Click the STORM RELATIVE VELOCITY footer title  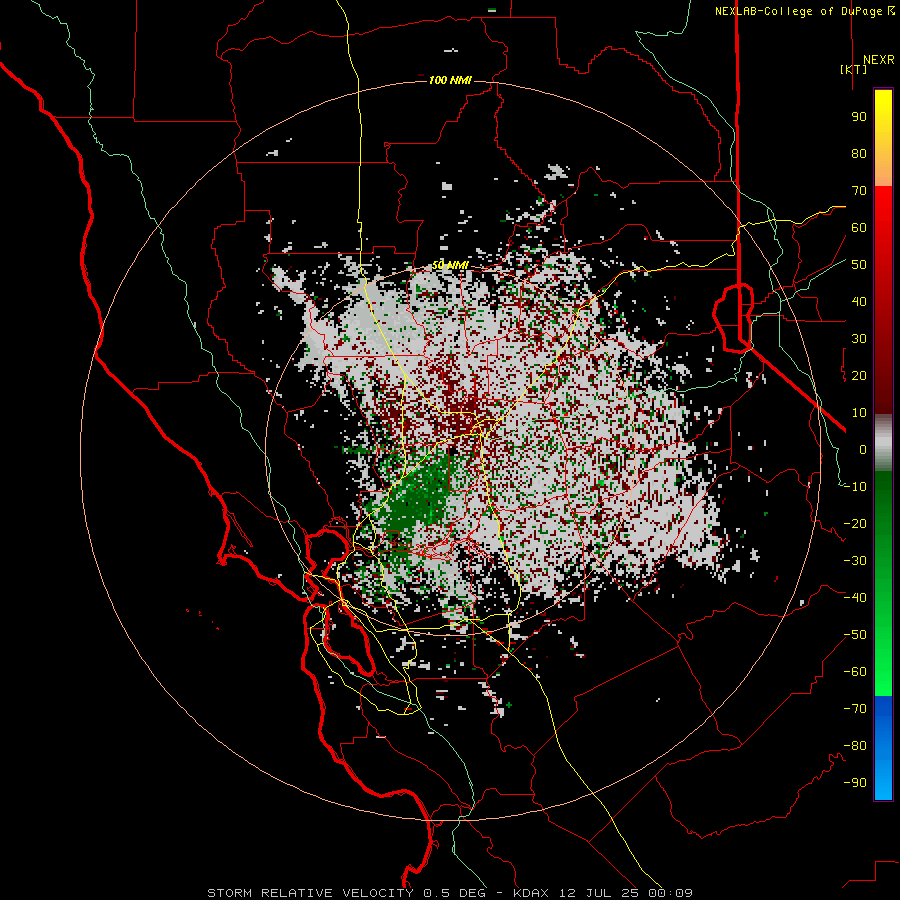(x=311, y=893)
